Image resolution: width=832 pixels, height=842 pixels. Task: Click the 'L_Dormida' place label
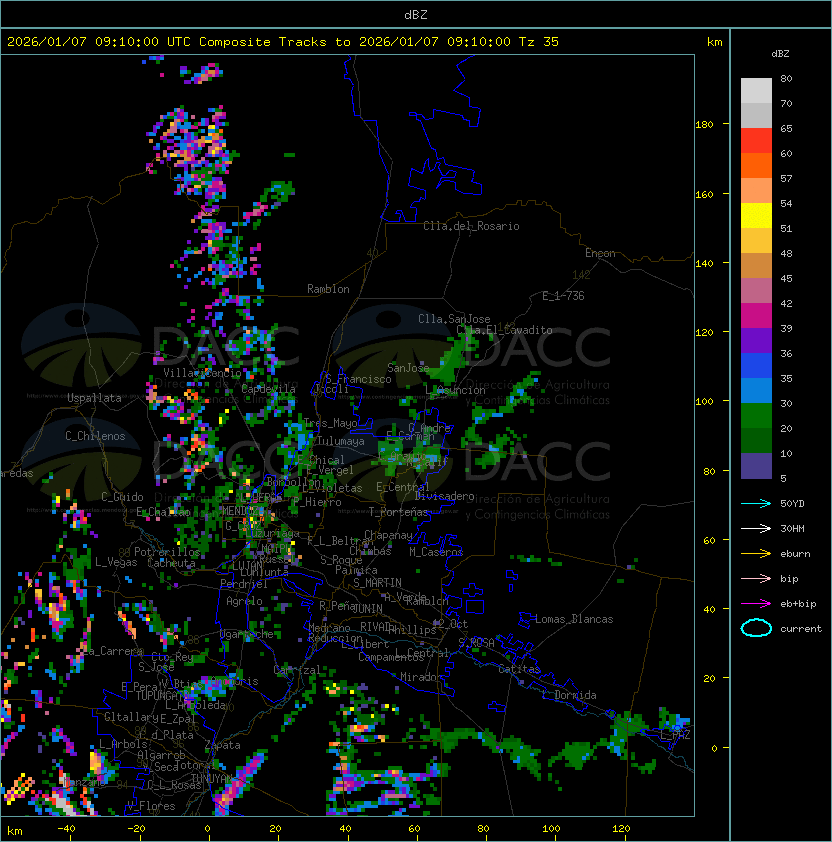(569, 695)
